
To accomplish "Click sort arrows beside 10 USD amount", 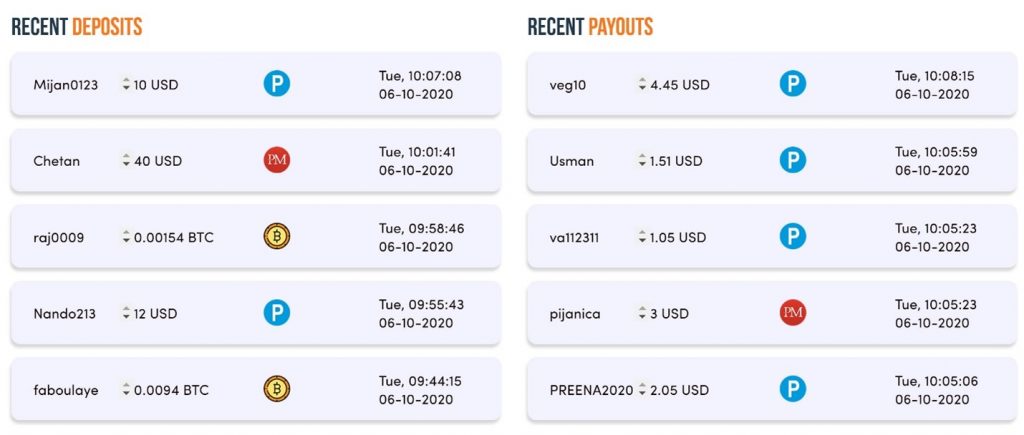I will pyautogui.click(x=126, y=84).
